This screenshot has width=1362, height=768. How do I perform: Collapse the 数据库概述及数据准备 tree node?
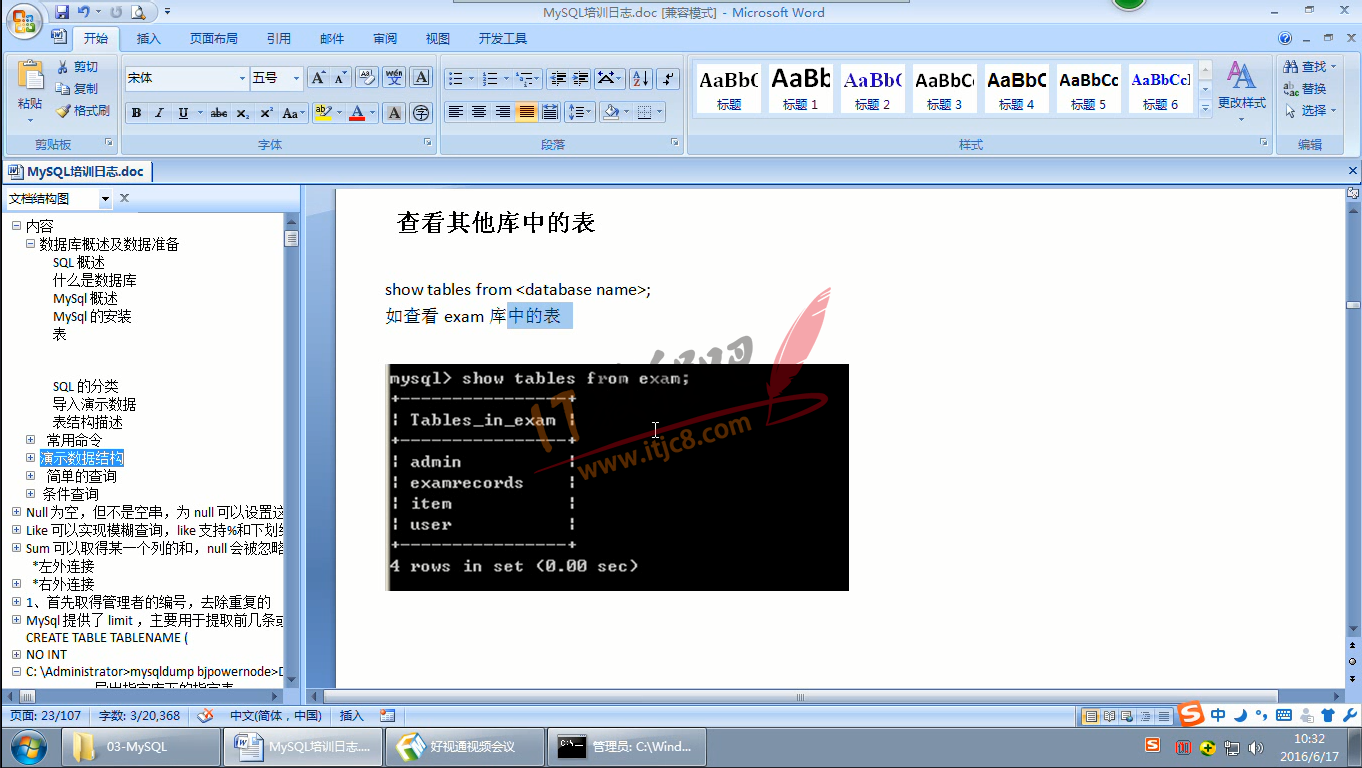(30, 244)
